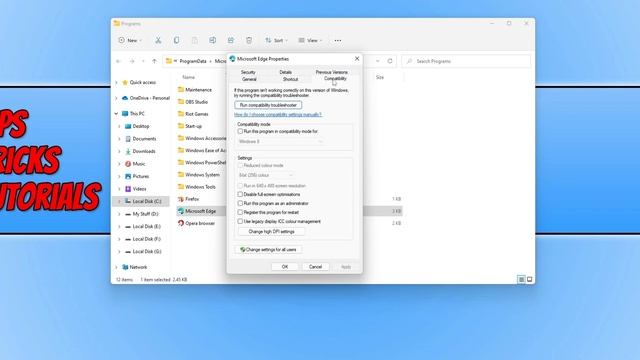The width and height of the screenshot is (640, 360).
Task: Check Register this program for restart
Action: pyautogui.click(x=240, y=212)
